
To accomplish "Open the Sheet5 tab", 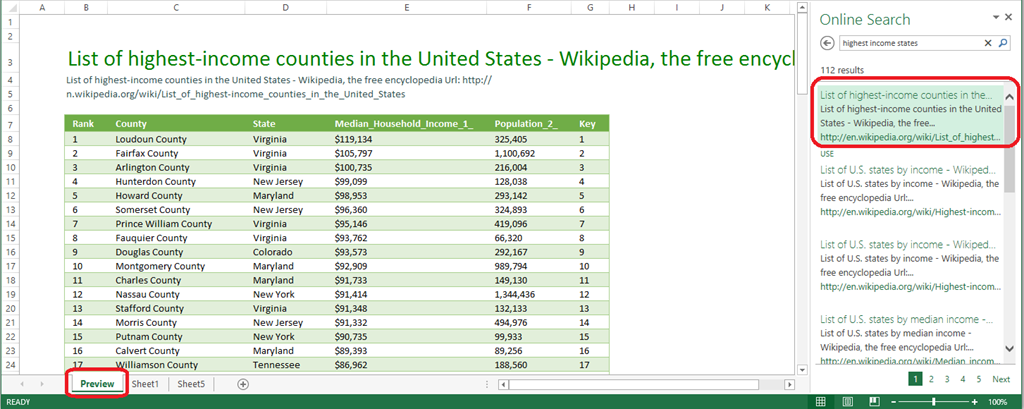I will [191, 384].
